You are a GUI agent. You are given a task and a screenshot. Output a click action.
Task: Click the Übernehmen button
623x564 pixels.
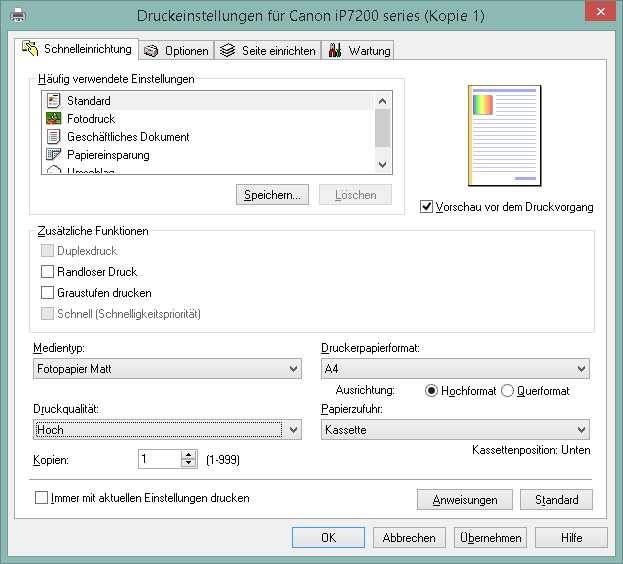491,538
